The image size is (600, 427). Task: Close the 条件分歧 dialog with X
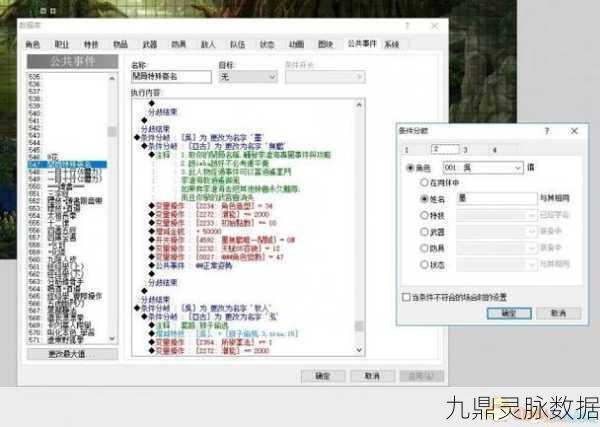pyautogui.click(x=574, y=131)
